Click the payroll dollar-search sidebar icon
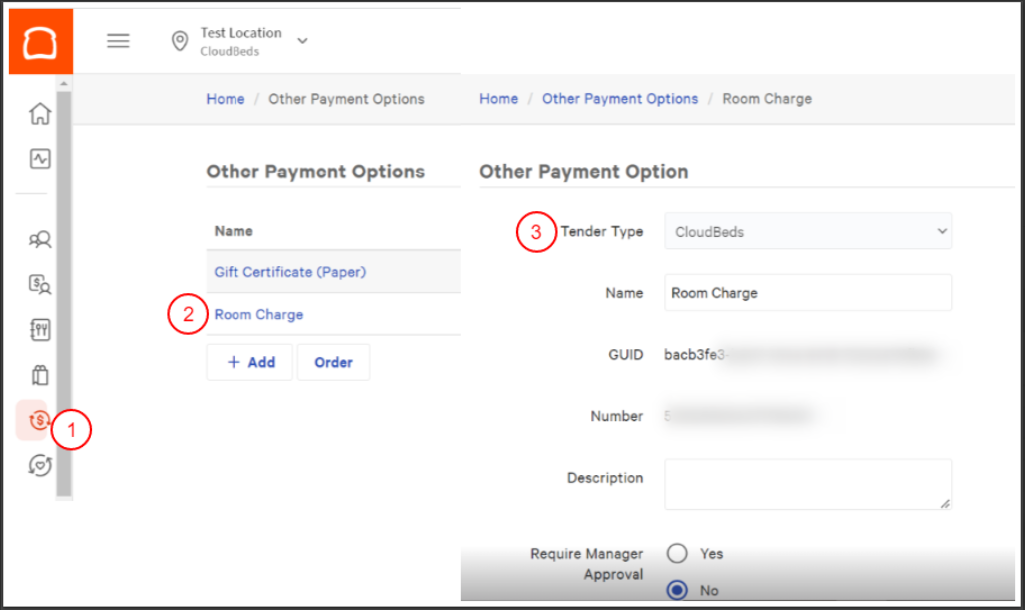Screen dimensions: 1025x610 [40, 285]
